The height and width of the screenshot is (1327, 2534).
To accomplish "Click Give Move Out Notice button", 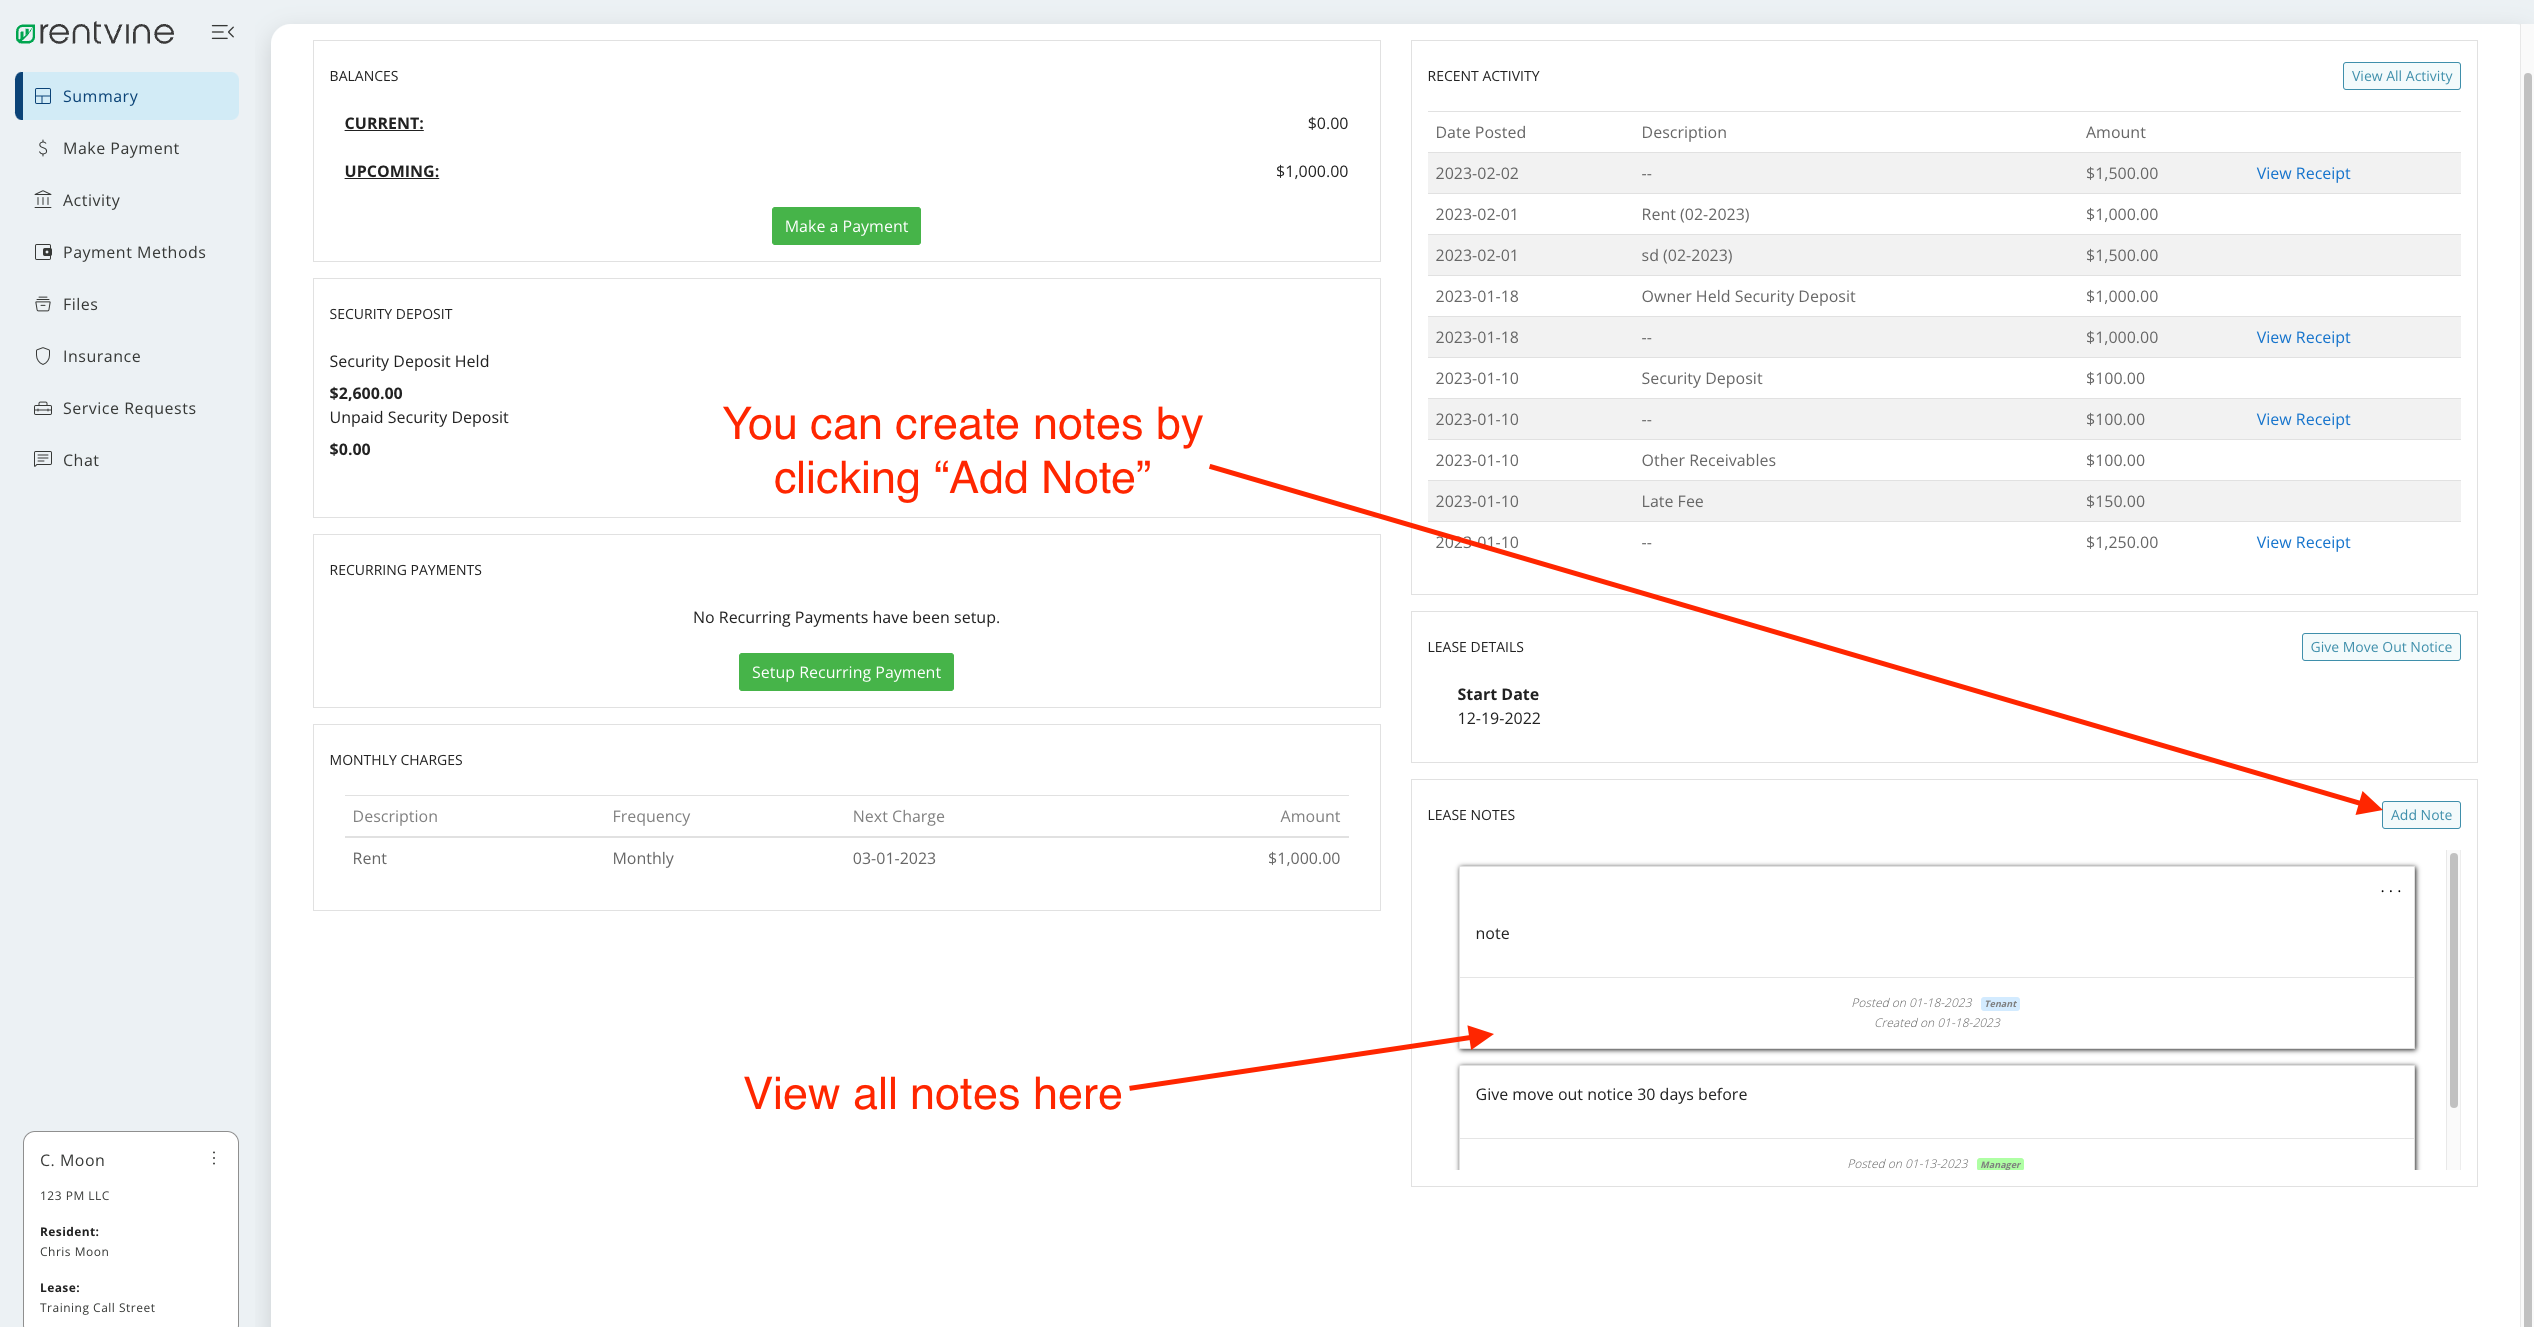I will [2380, 647].
